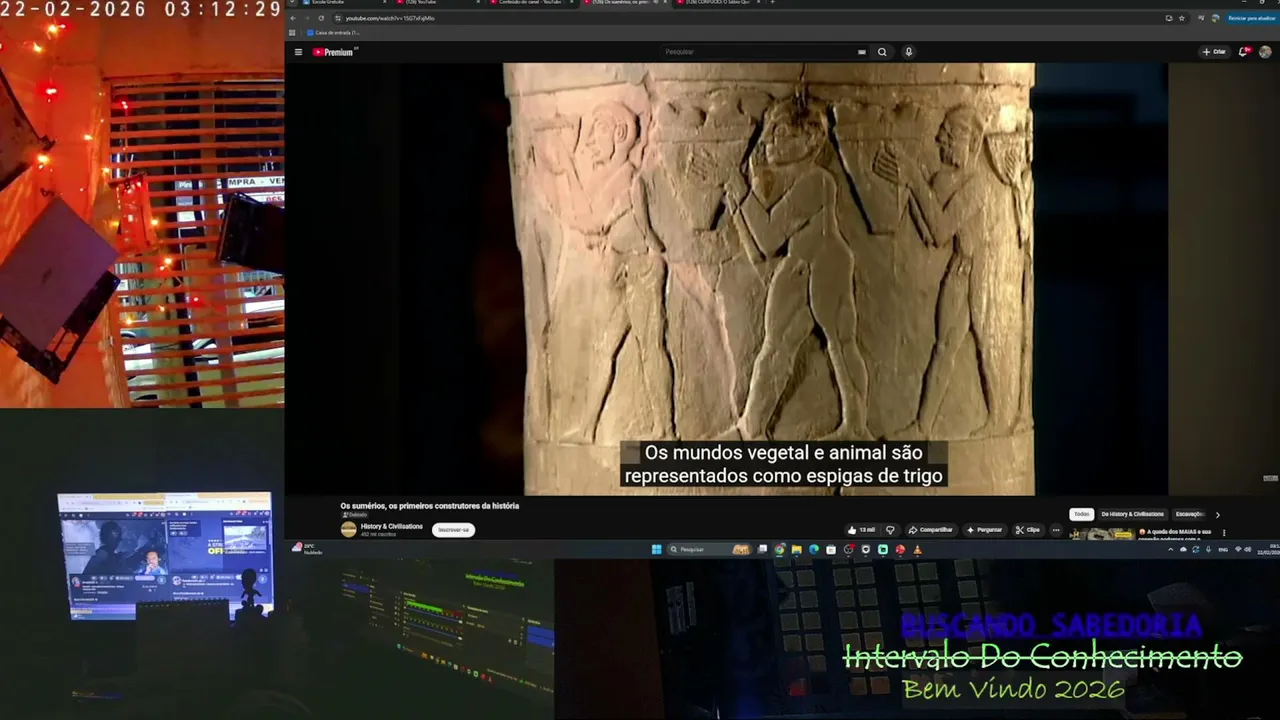Open a new browser tab

pos(772,3)
